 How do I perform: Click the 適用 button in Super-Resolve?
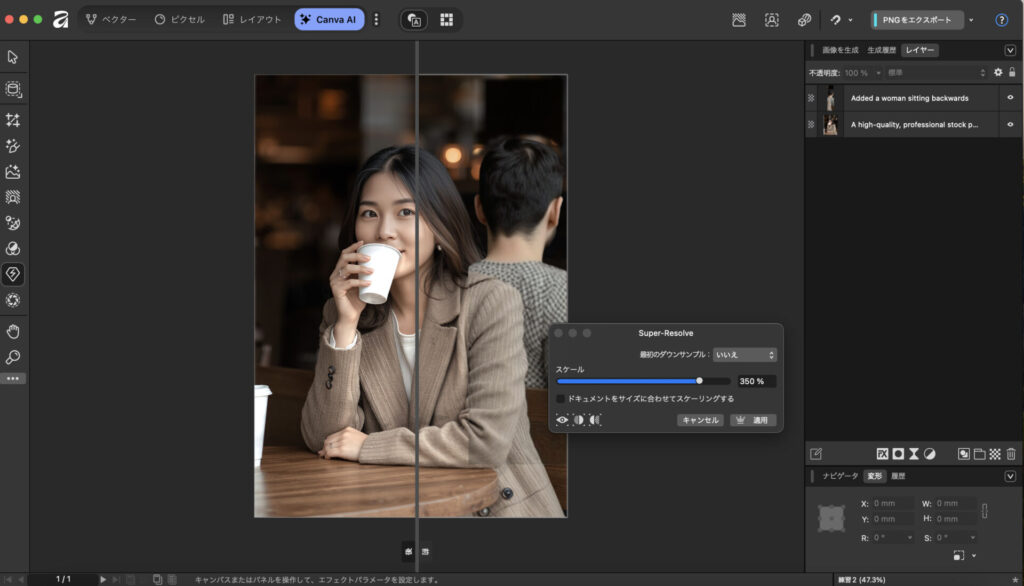click(x=753, y=420)
